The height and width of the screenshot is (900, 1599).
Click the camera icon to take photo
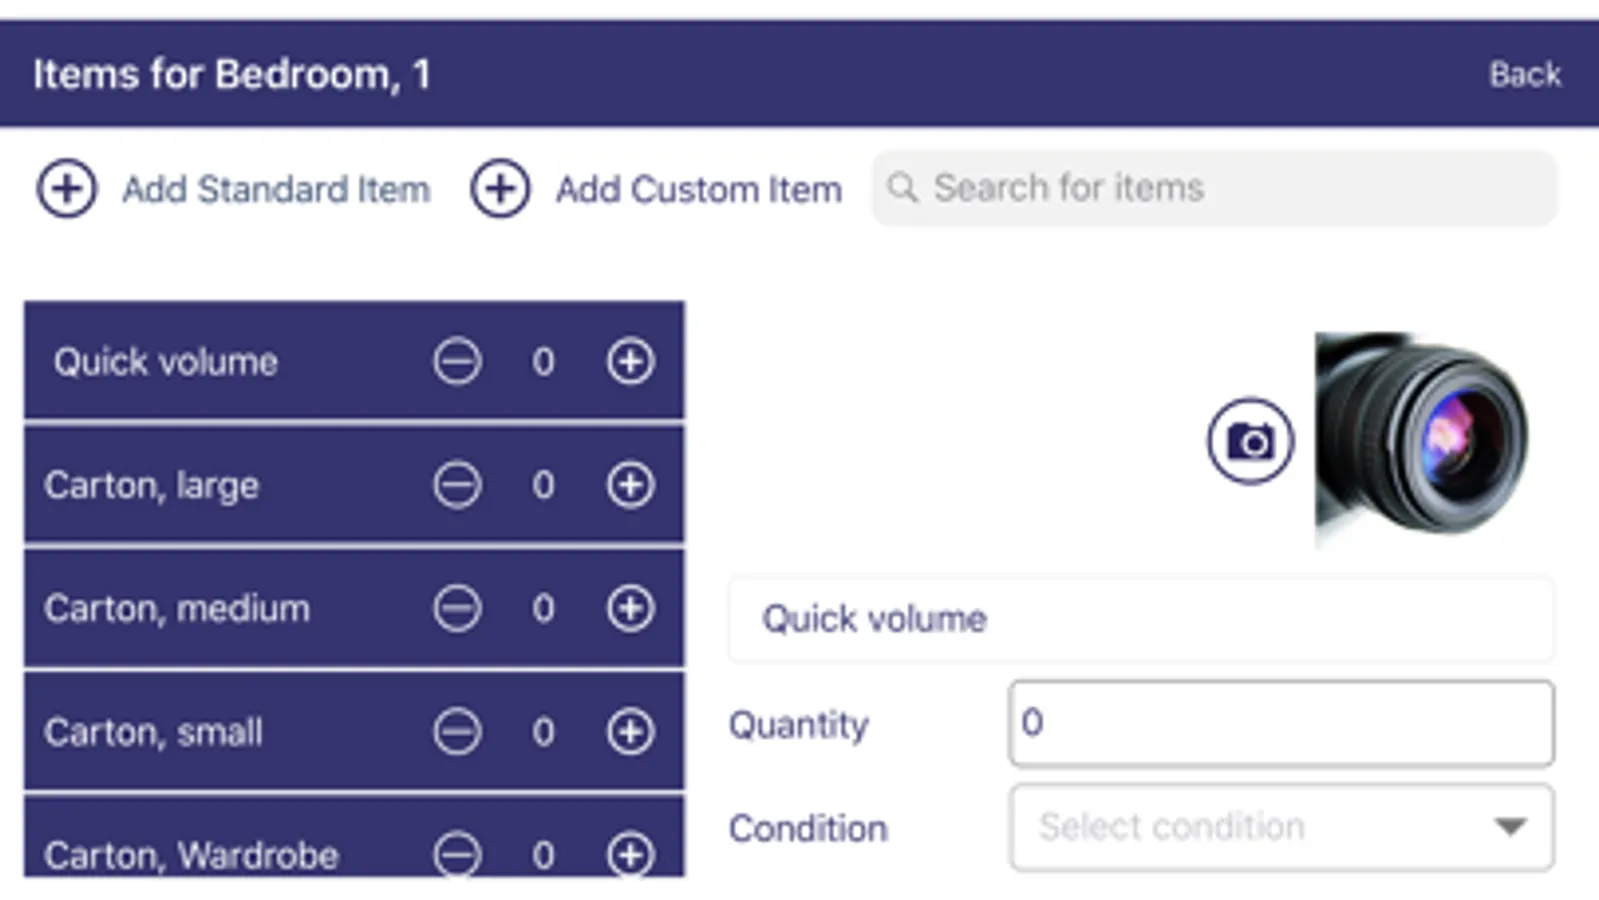pos(1250,441)
